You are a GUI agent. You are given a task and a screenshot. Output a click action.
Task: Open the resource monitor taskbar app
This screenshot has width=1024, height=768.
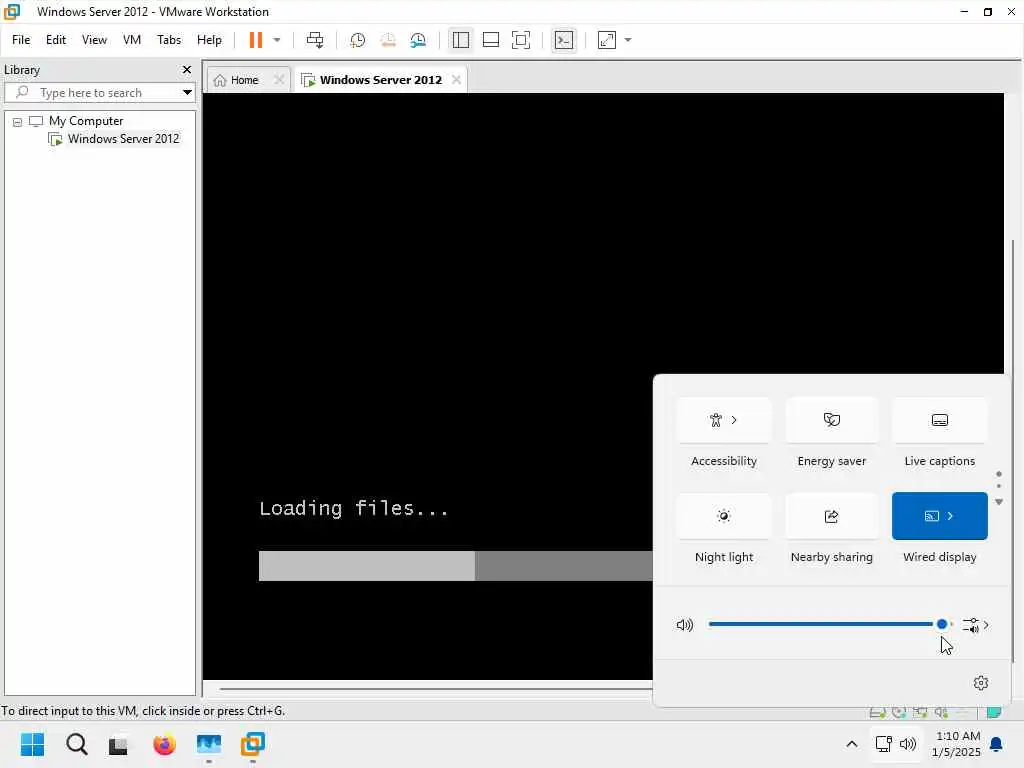pyautogui.click(x=208, y=744)
